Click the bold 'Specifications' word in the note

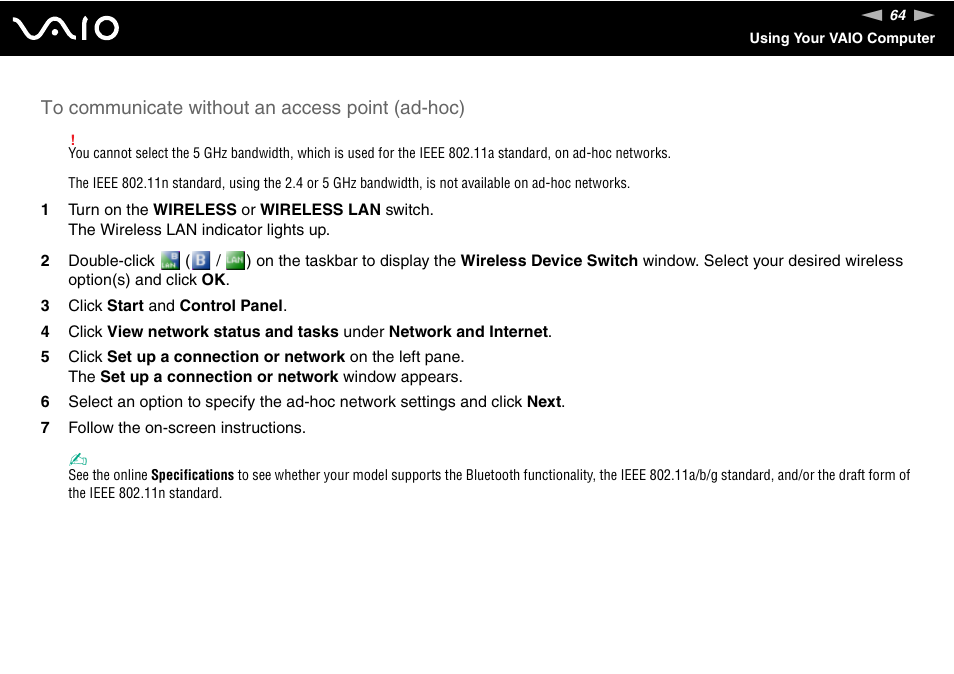point(192,475)
